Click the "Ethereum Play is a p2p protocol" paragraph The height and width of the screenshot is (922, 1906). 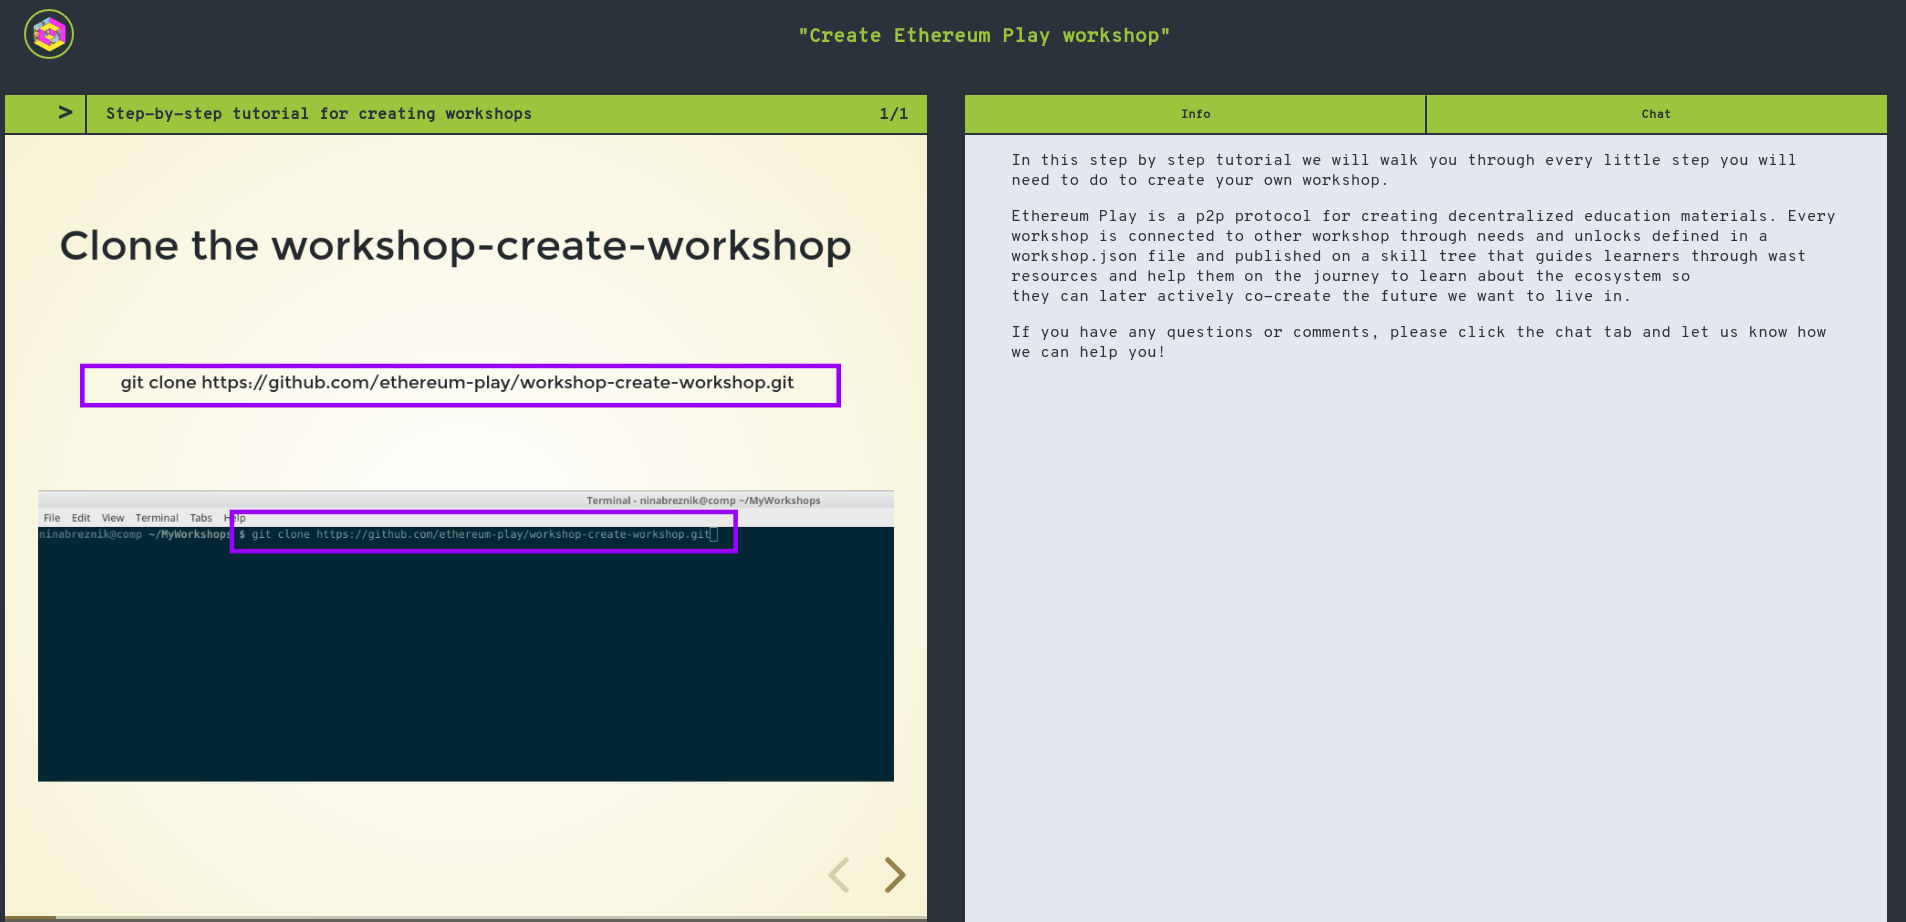(1423, 256)
